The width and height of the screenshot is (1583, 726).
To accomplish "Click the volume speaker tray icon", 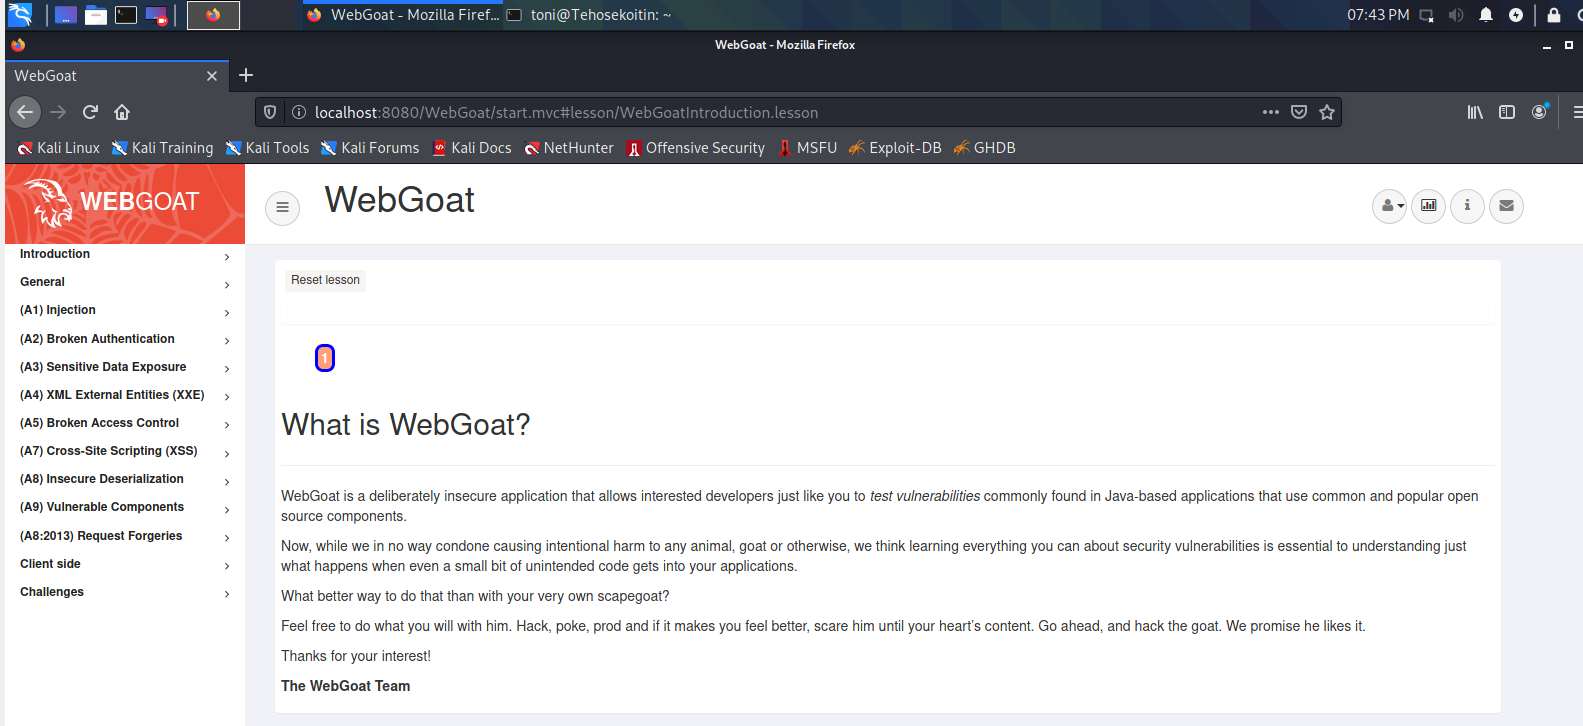I will pos(1456,15).
